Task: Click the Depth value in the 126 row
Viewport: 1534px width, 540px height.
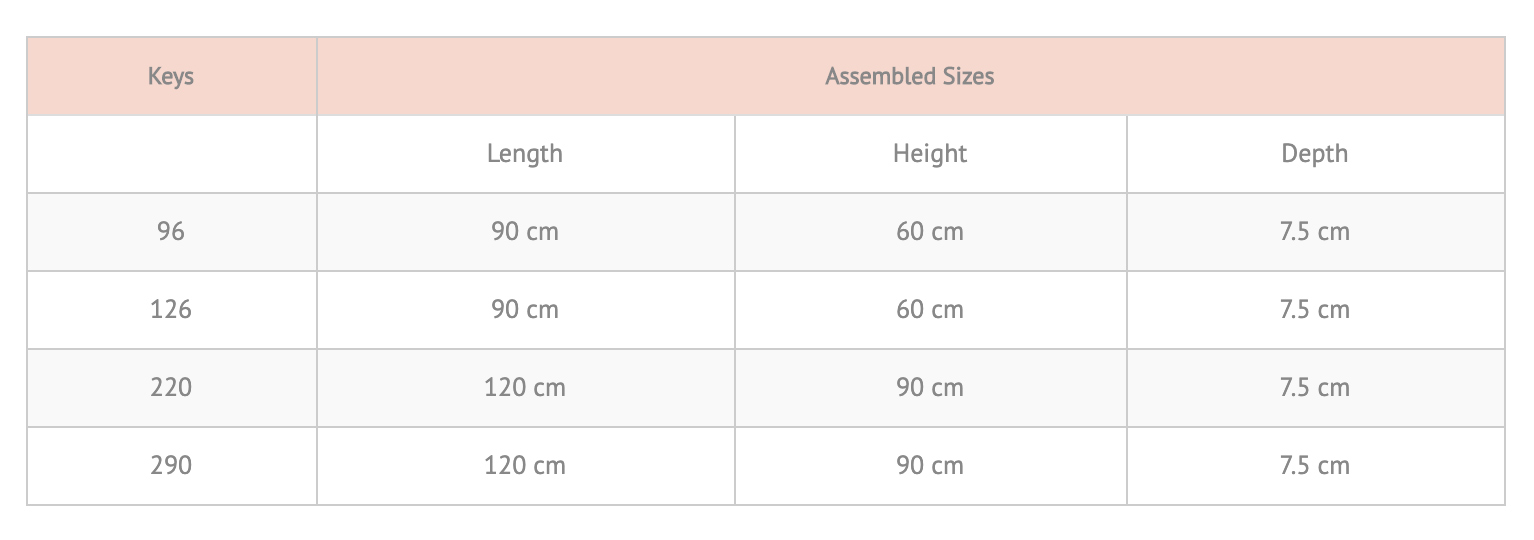Action: tap(1314, 310)
